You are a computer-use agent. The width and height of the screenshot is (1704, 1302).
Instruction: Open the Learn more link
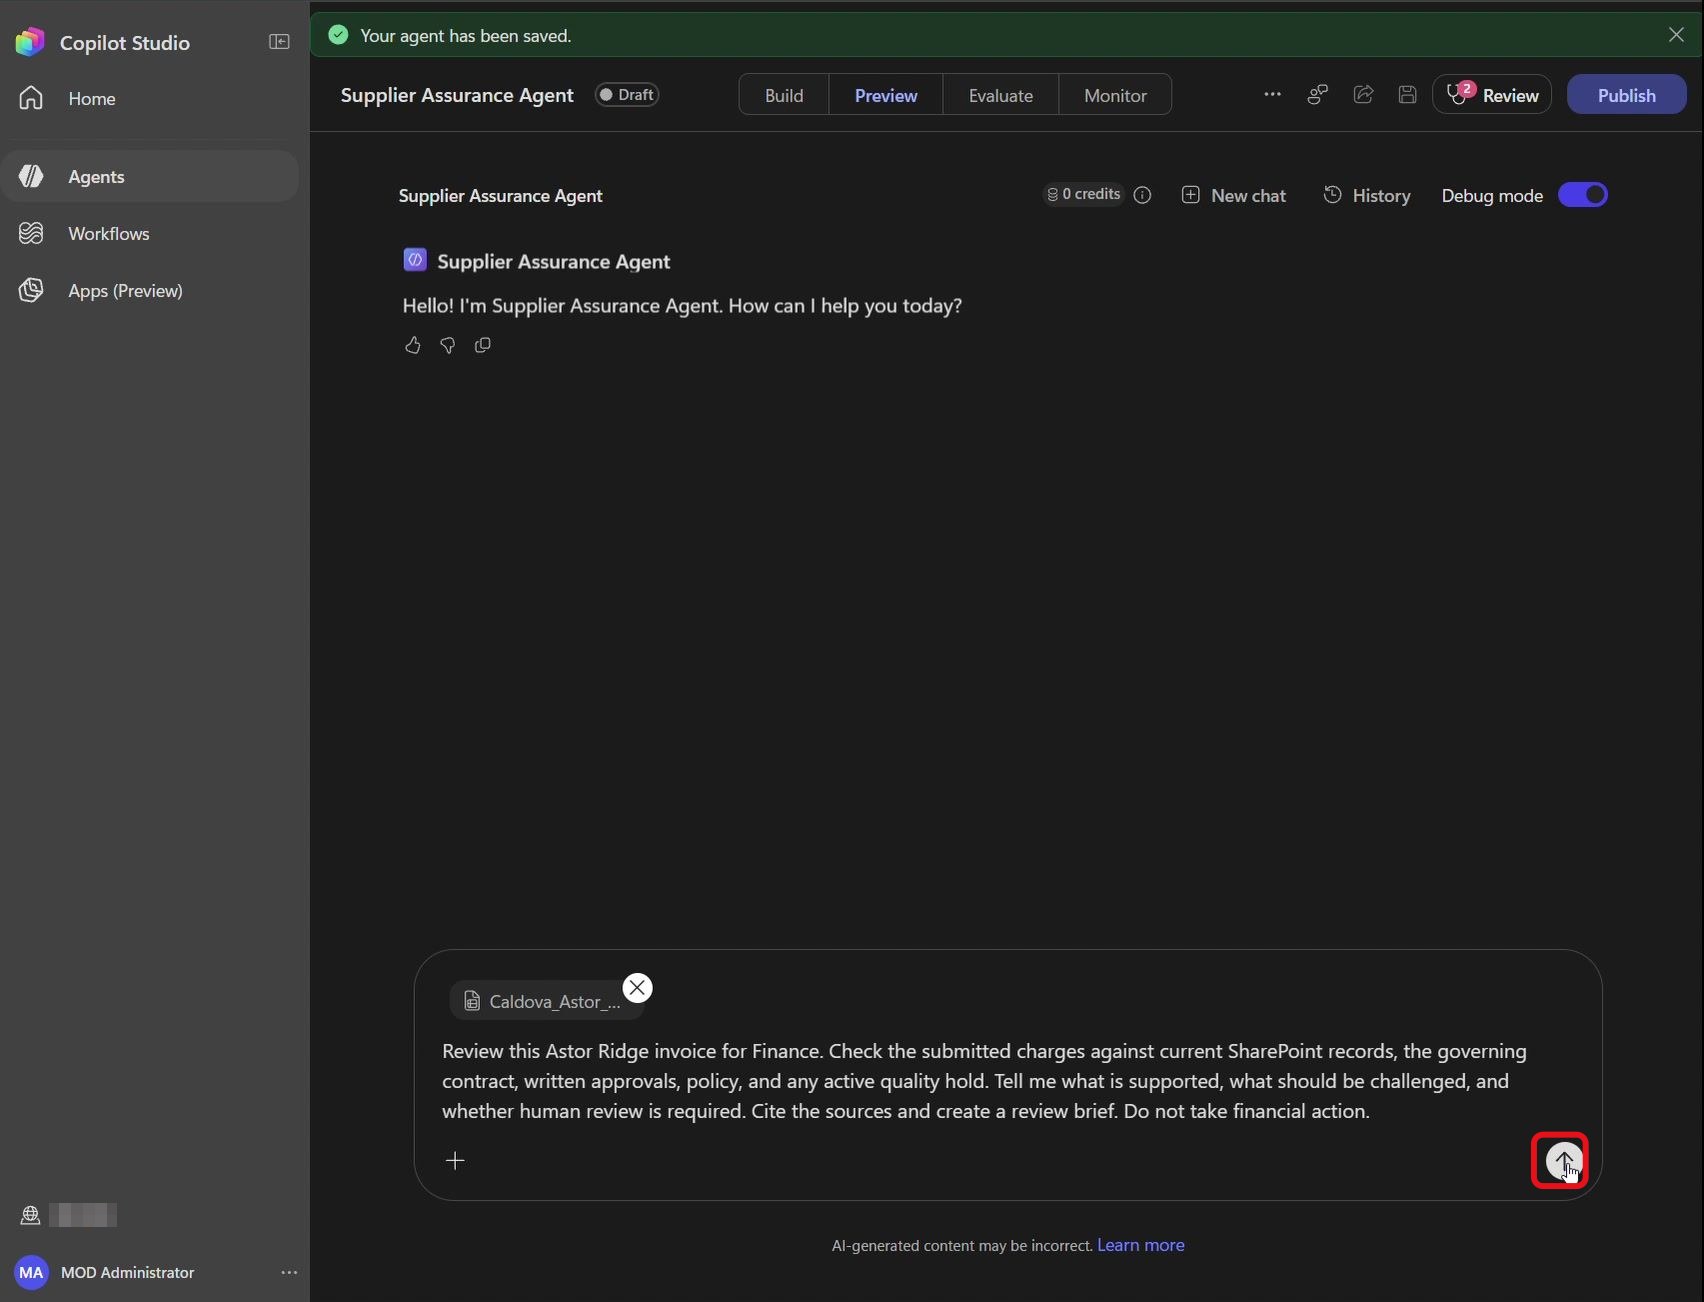pos(1141,1245)
